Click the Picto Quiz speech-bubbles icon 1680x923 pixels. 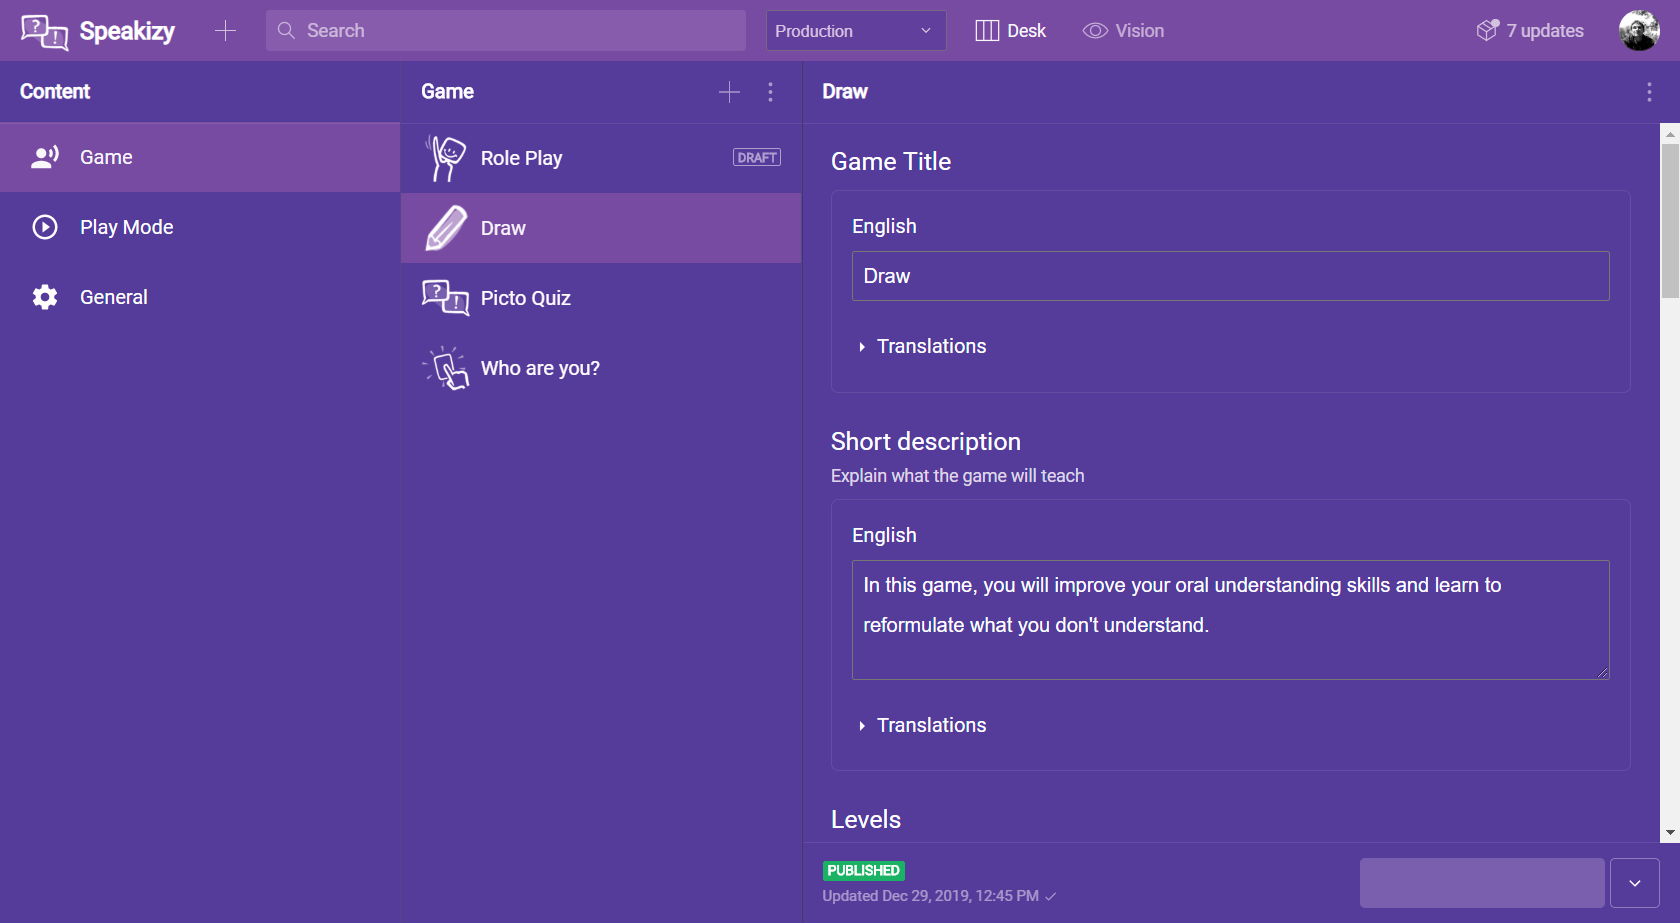(x=445, y=298)
